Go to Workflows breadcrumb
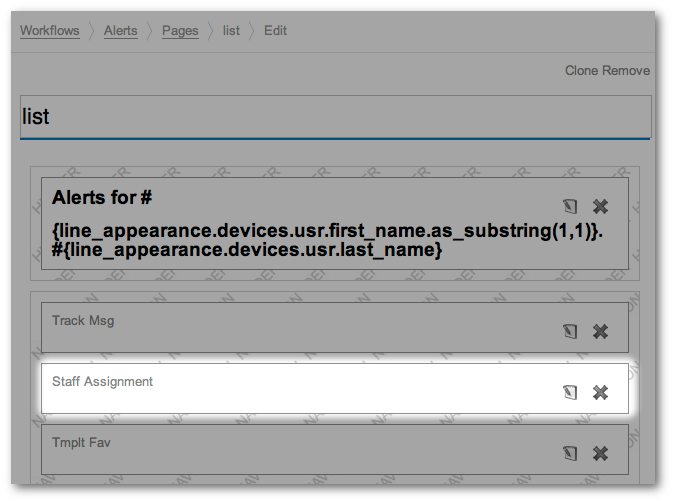This screenshot has width=674, height=503. point(50,31)
